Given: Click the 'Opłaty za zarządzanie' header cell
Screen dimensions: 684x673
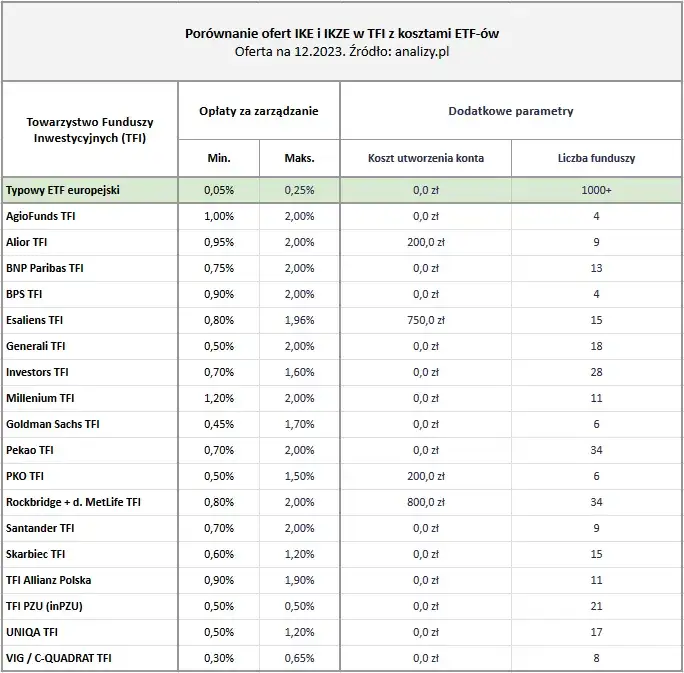Looking at the screenshot, I should point(259,111).
